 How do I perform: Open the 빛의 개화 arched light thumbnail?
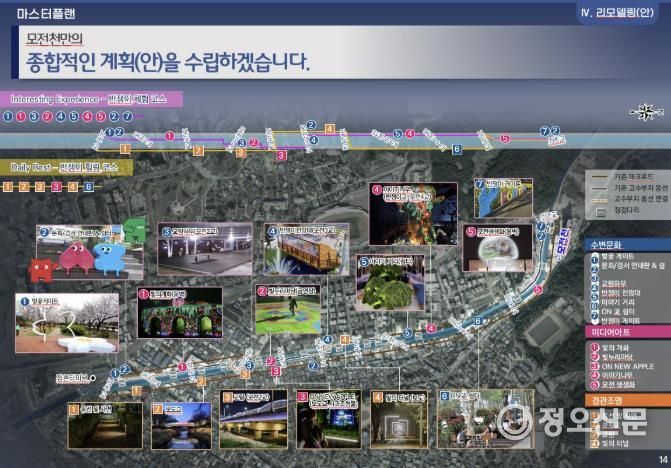pos(180,313)
